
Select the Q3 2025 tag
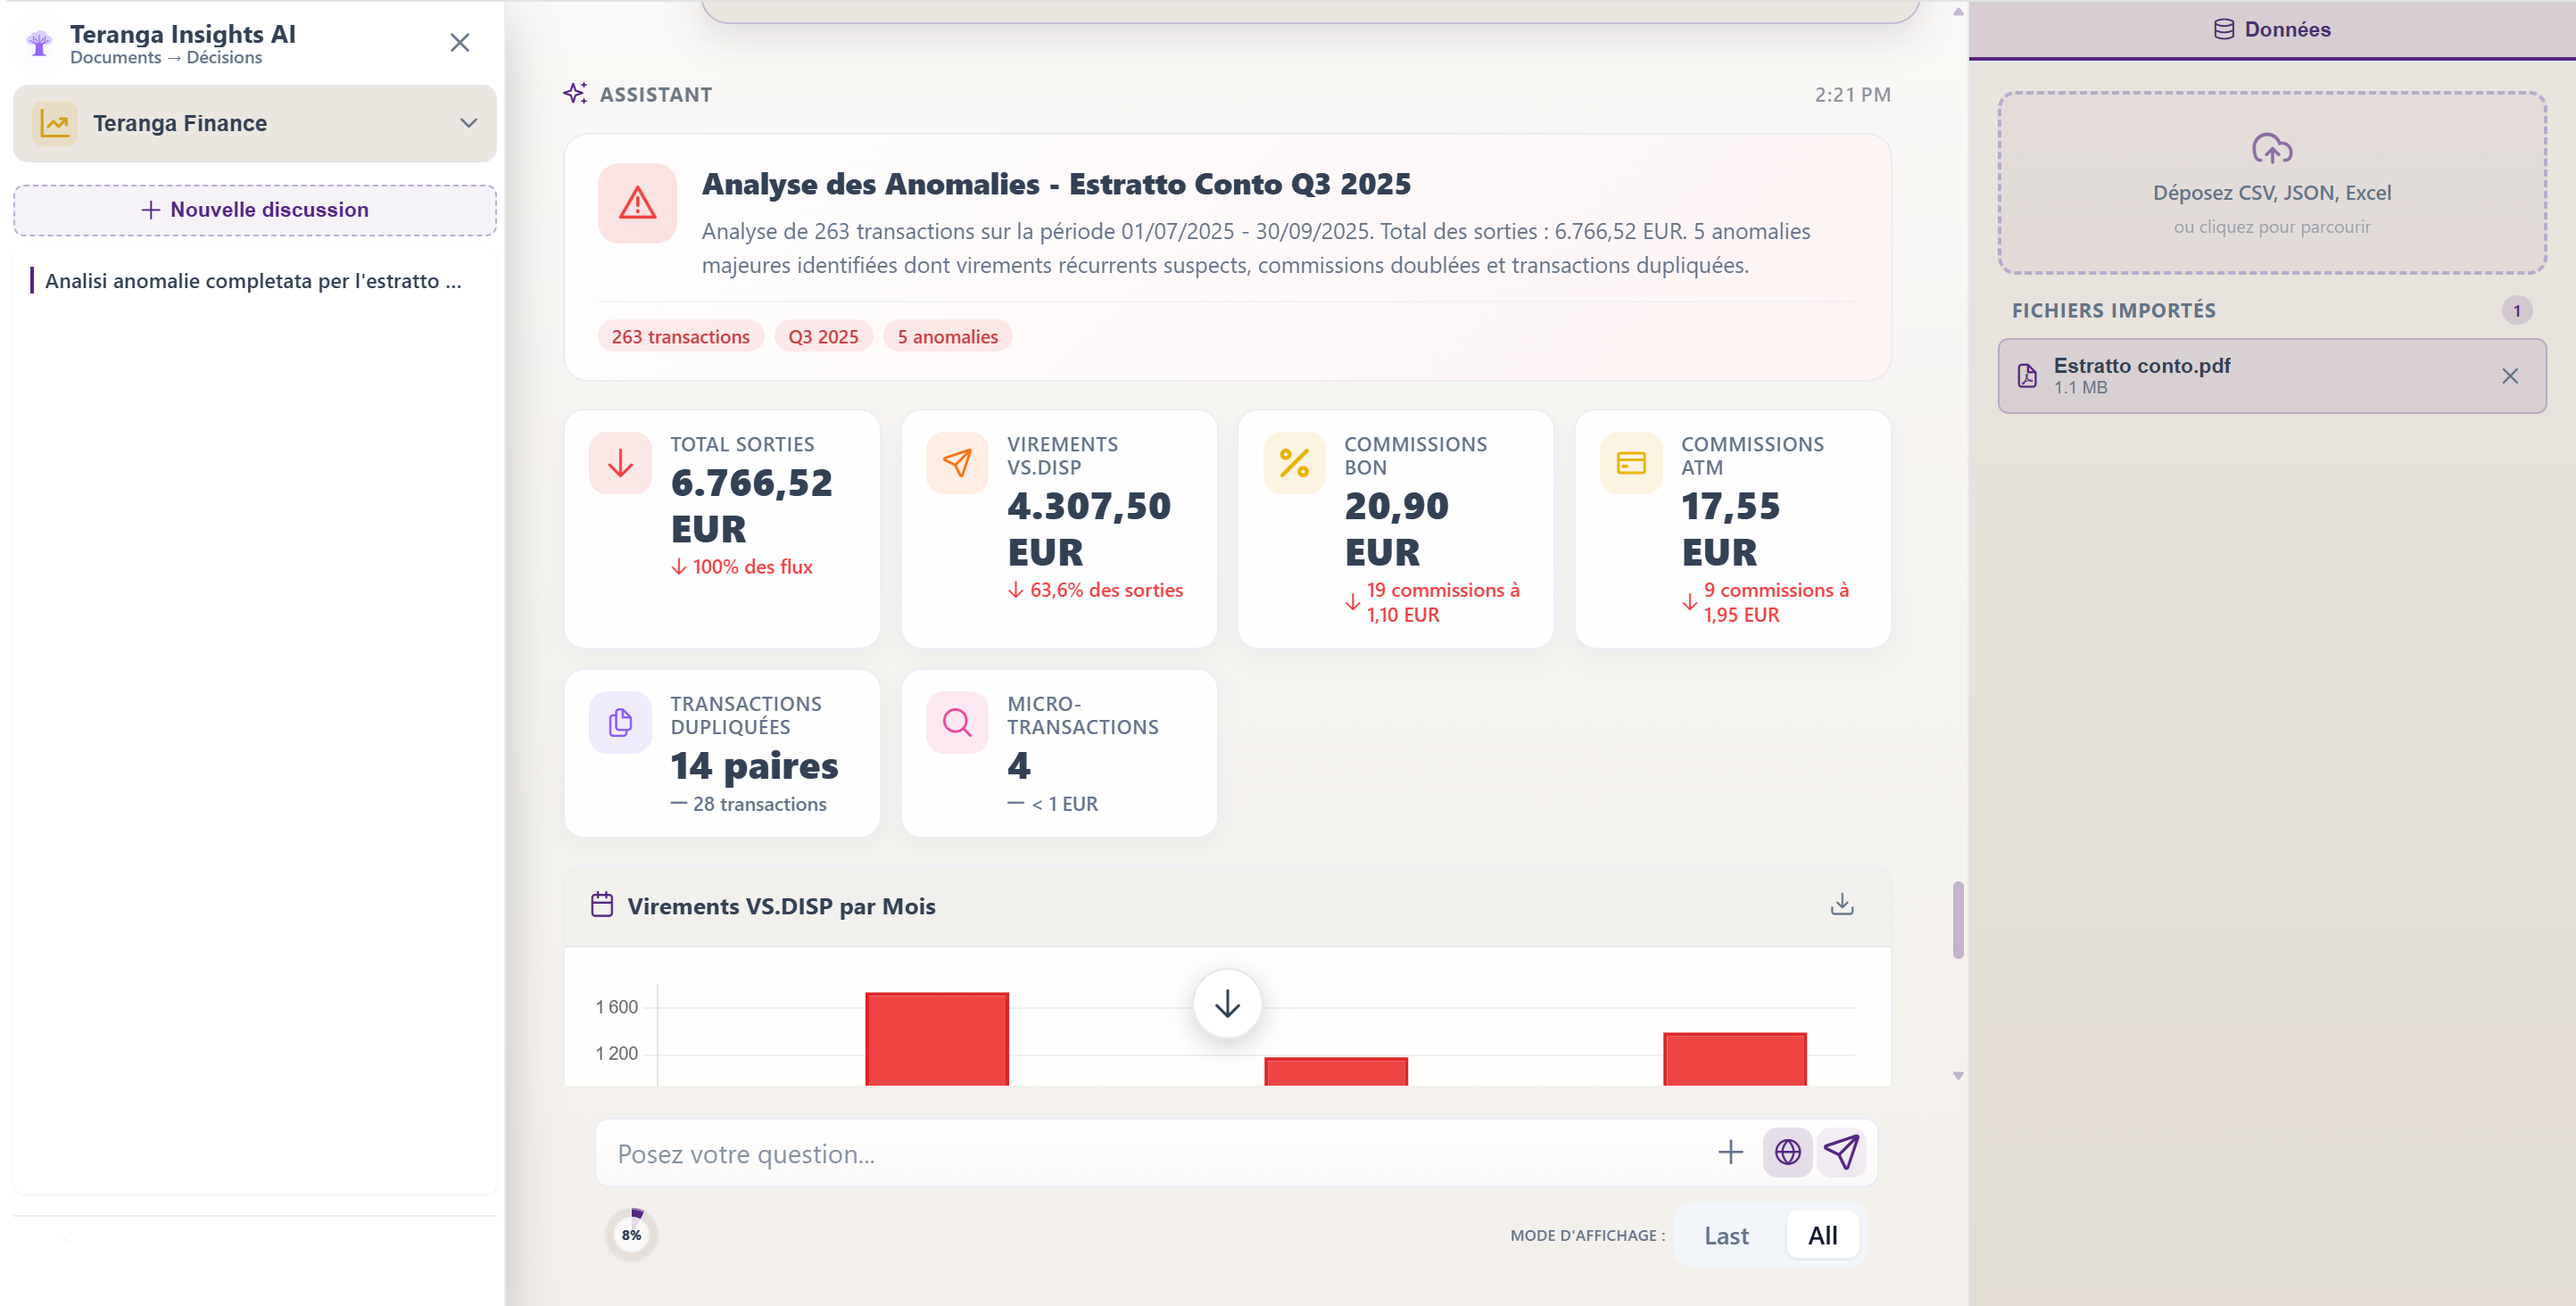pos(823,337)
